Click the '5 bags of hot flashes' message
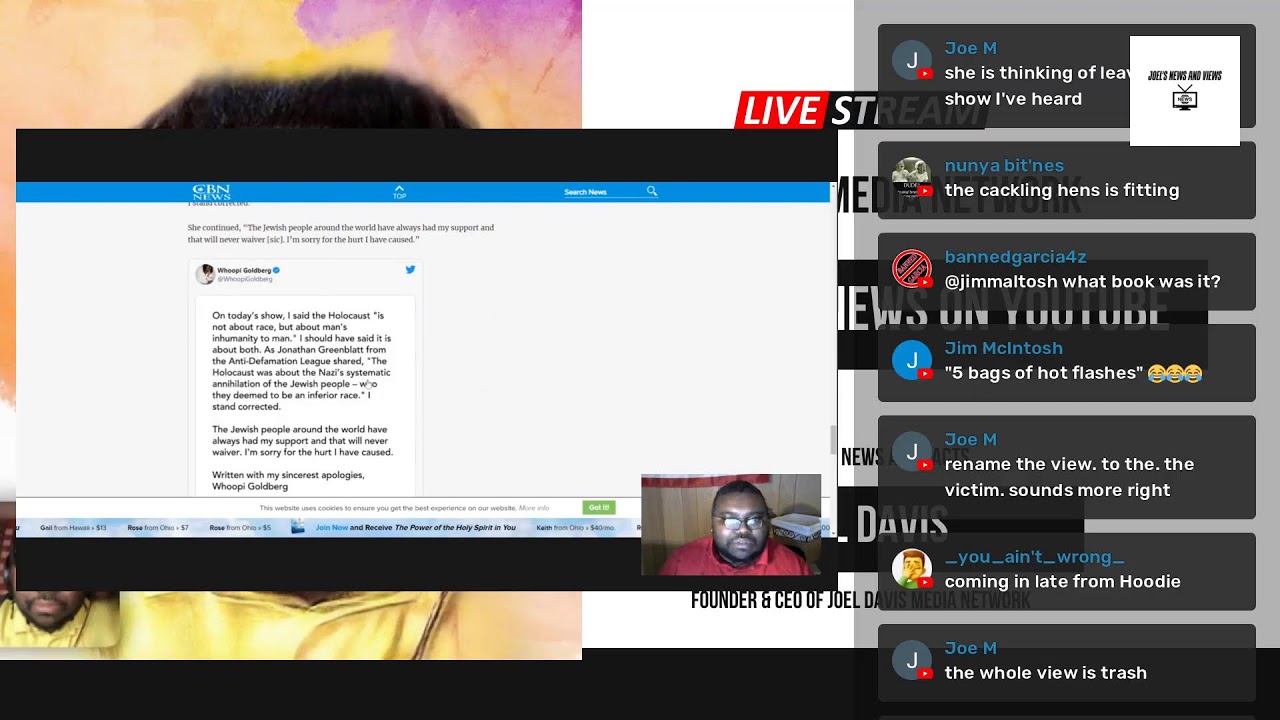Image resolution: width=1280 pixels, height=720 pixels. pos(1073,373)
